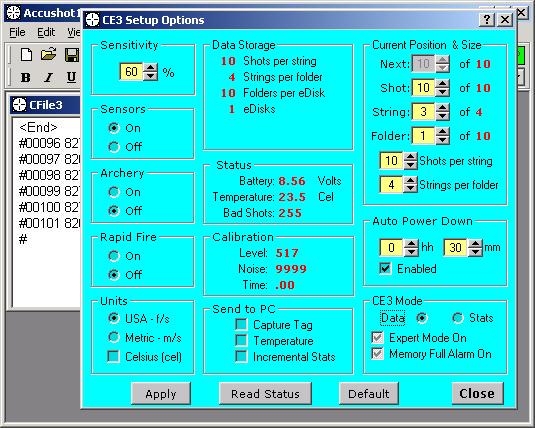This screenshot has width=535, height=428.
Task: Click the Apply button
Action: tap(161, 394)
